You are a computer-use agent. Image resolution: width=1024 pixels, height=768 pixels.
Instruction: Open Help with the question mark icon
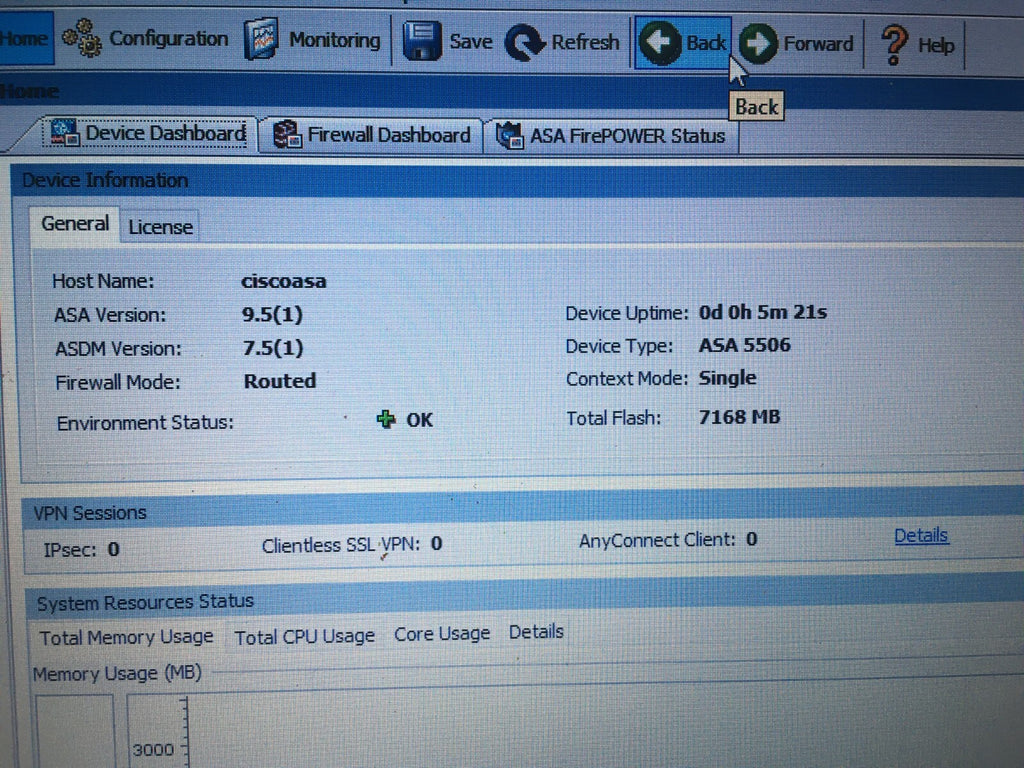pos(893,45)
